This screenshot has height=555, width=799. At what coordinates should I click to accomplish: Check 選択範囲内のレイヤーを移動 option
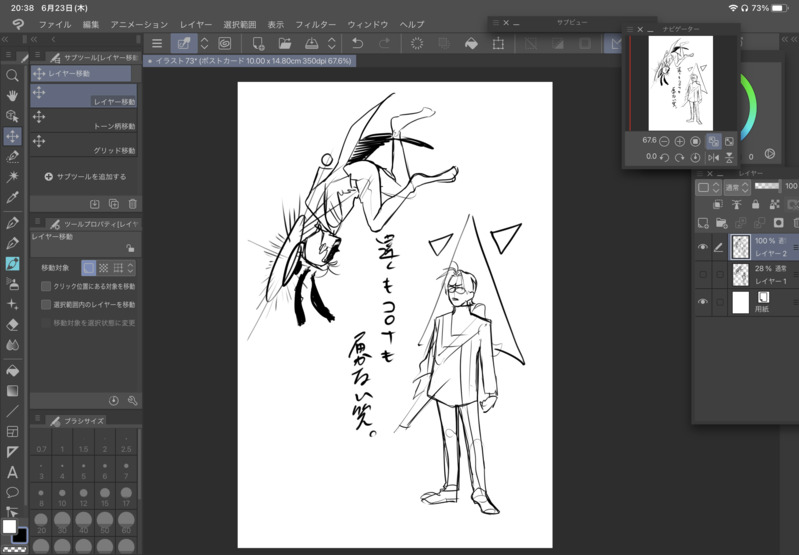pos(46,304)
